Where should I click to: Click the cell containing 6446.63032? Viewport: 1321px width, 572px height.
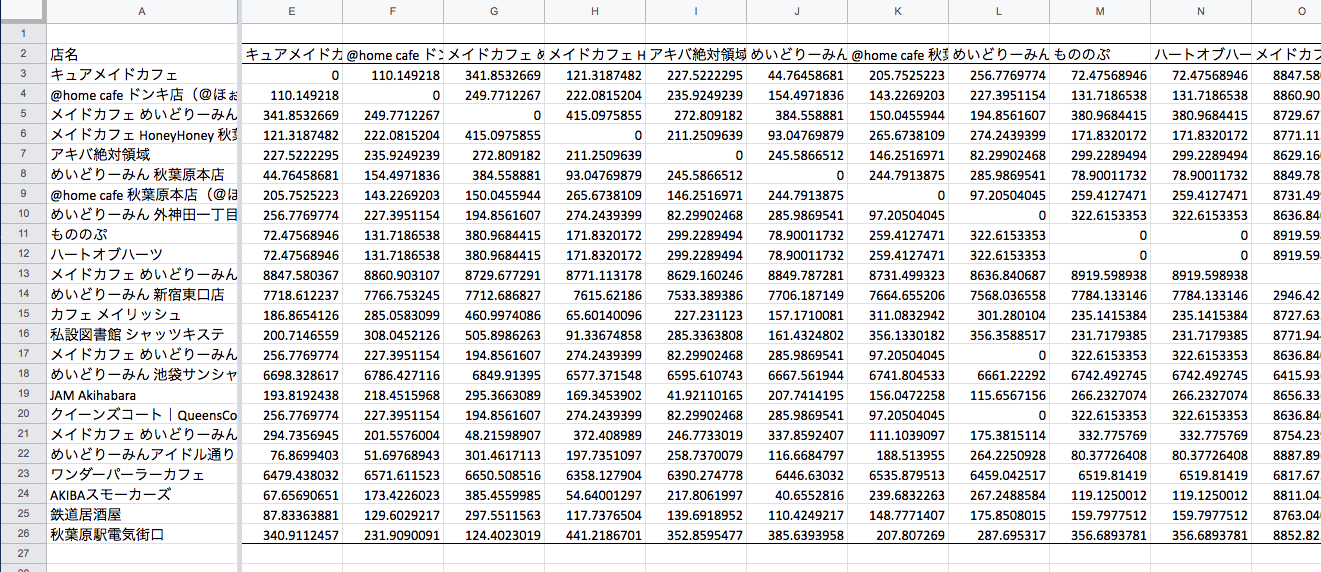click(796, 474)
